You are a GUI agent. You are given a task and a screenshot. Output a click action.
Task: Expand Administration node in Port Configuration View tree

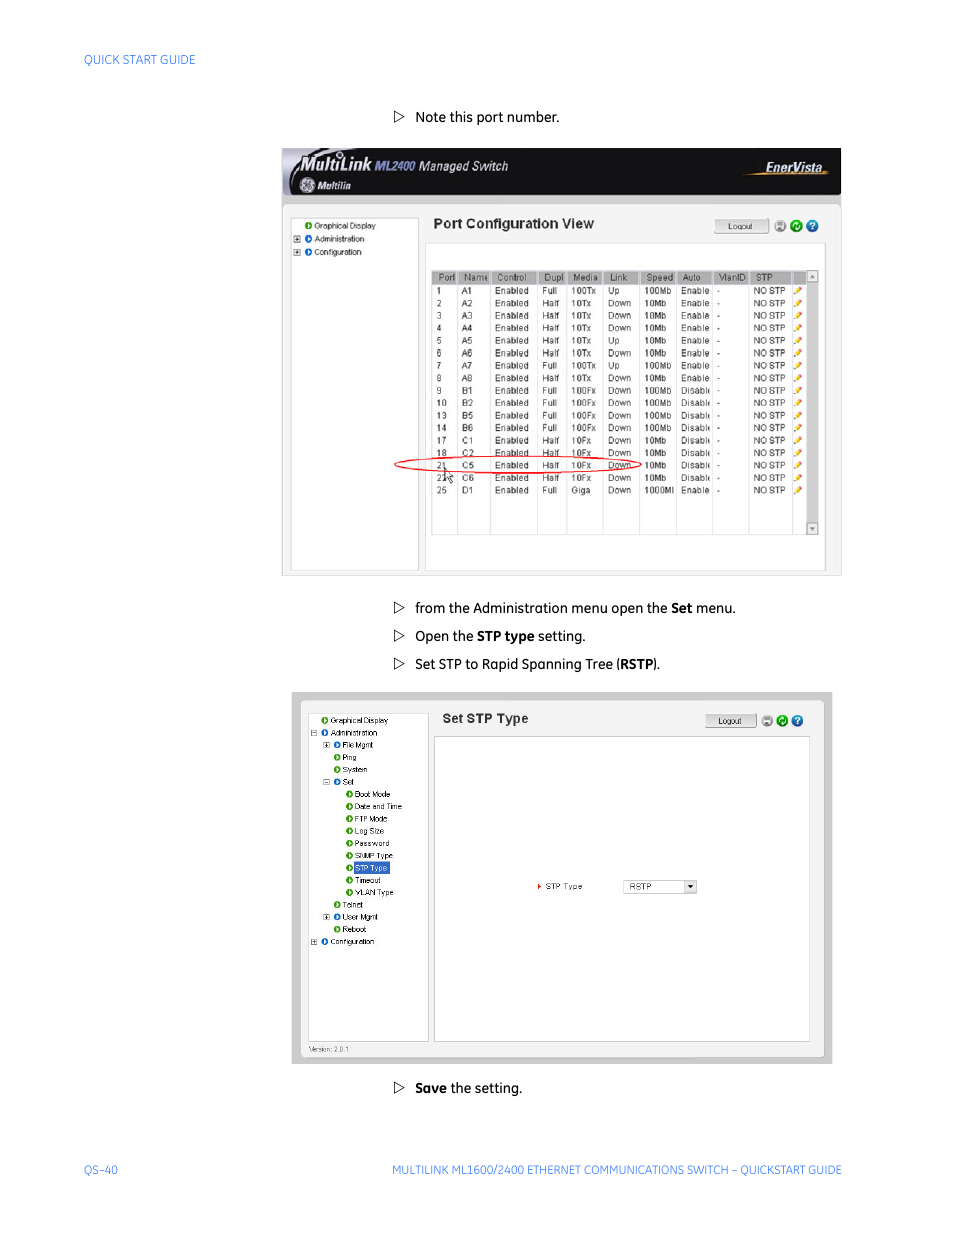[297, 239]
